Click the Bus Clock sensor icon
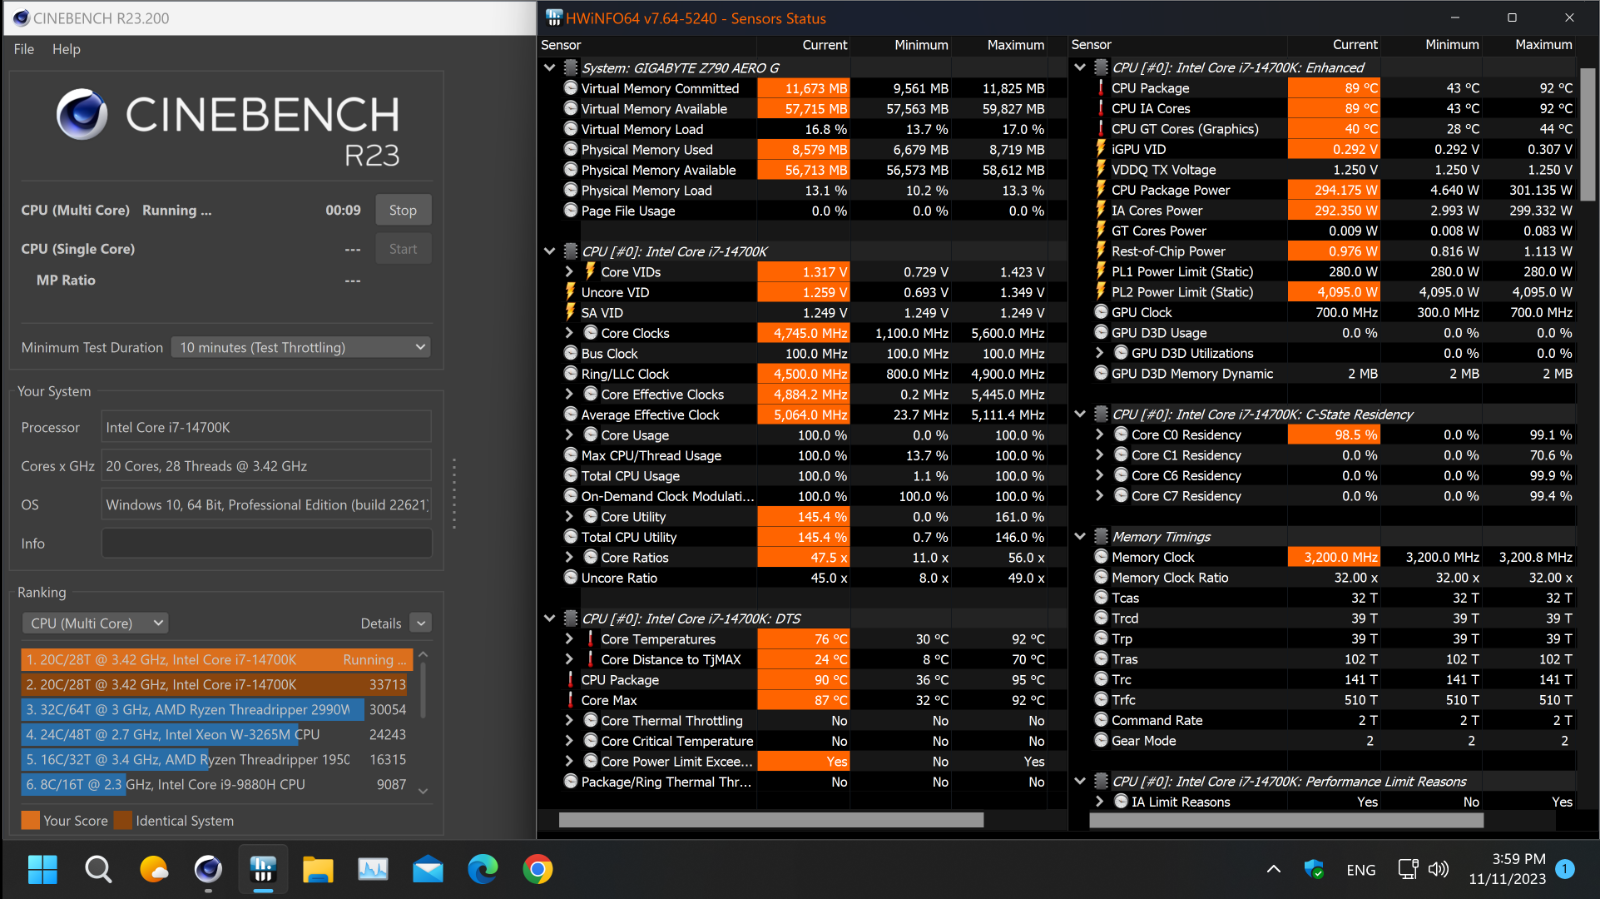The width and height of the screenshot is (1600, 899). point(571,353)
